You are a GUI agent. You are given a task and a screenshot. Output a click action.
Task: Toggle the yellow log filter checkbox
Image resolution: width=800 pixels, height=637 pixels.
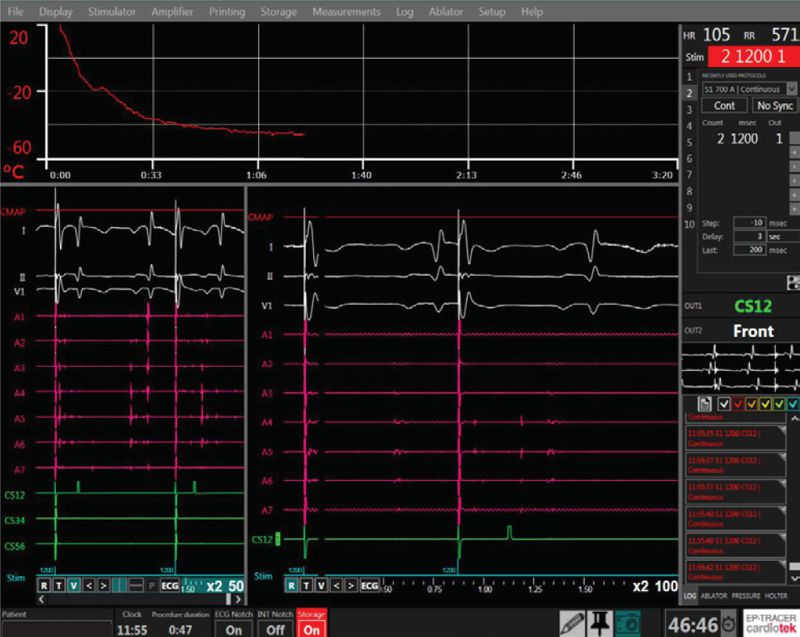point(765,404)
